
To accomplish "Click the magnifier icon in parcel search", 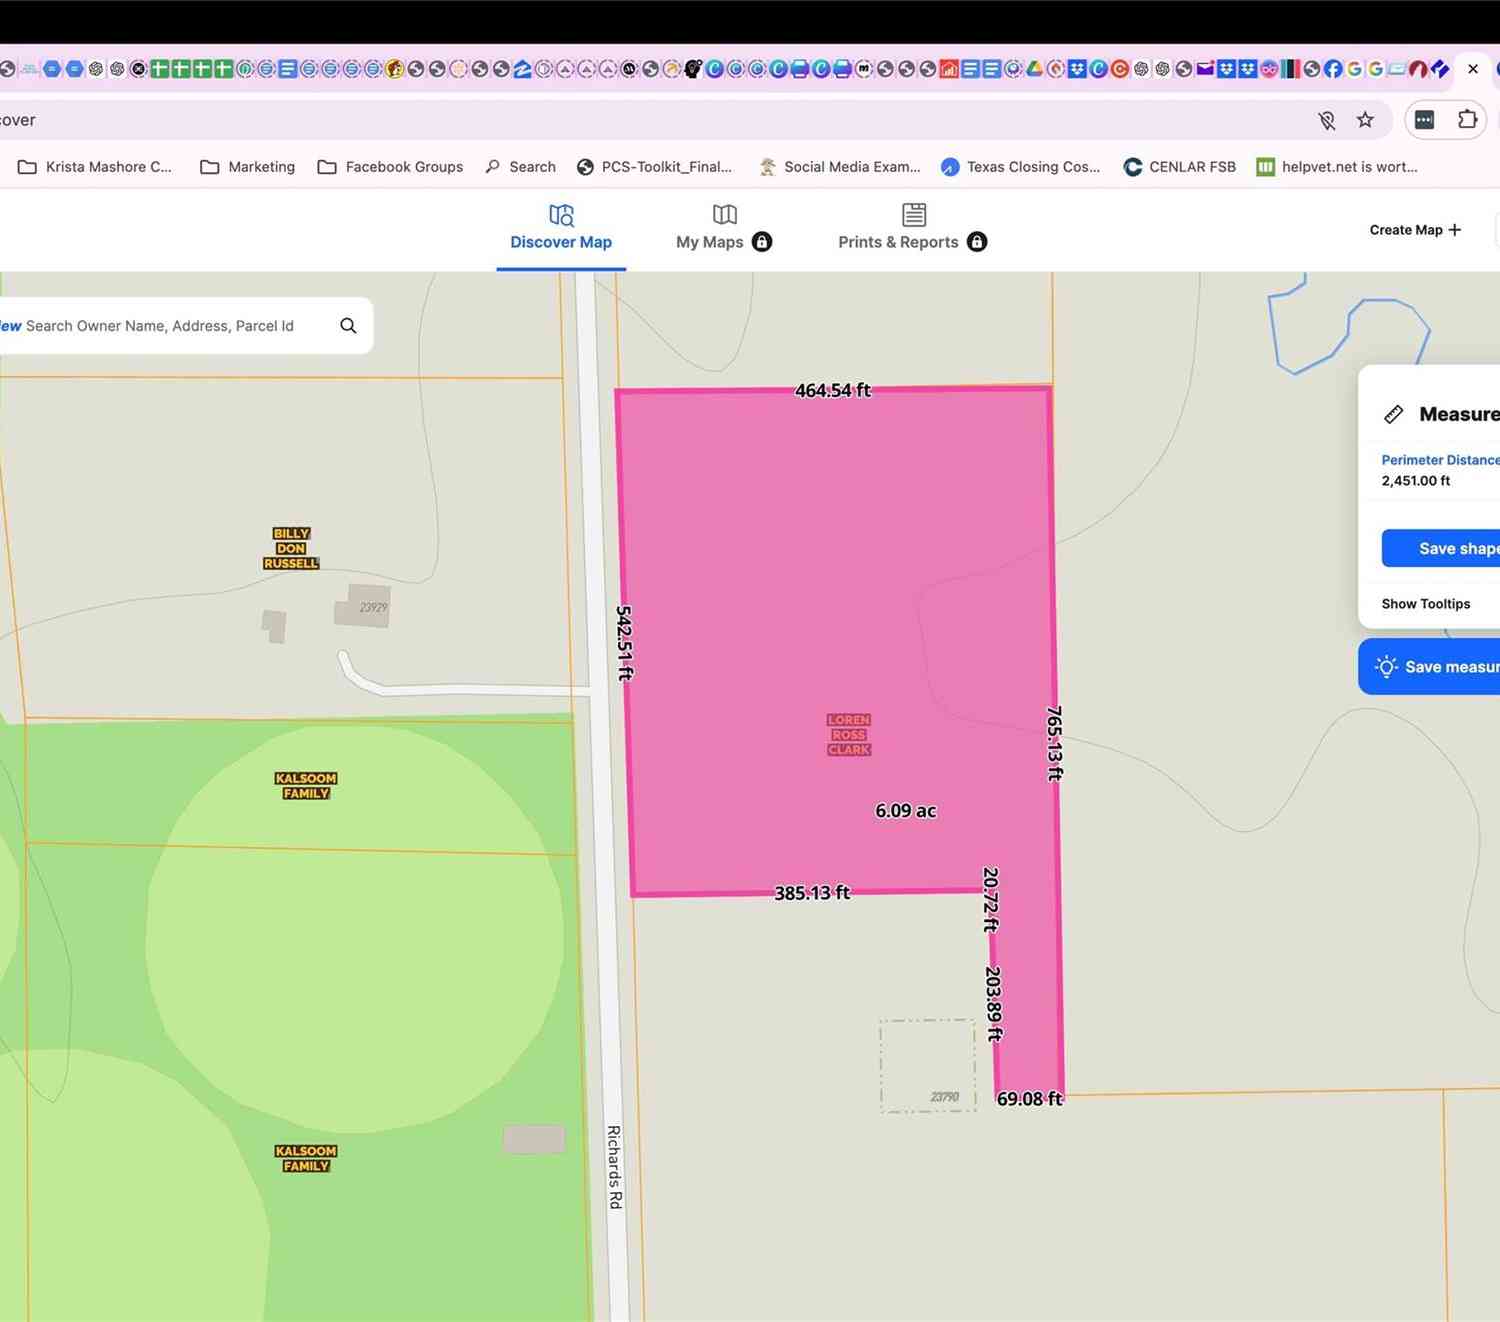I will point(348,326).
